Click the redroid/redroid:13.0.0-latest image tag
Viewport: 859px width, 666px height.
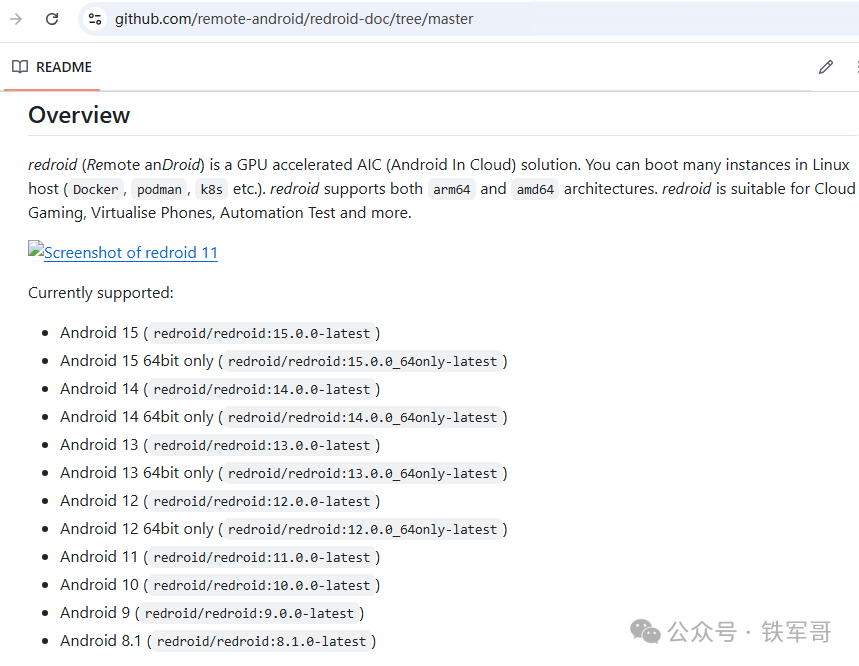[x=261, y=446]
